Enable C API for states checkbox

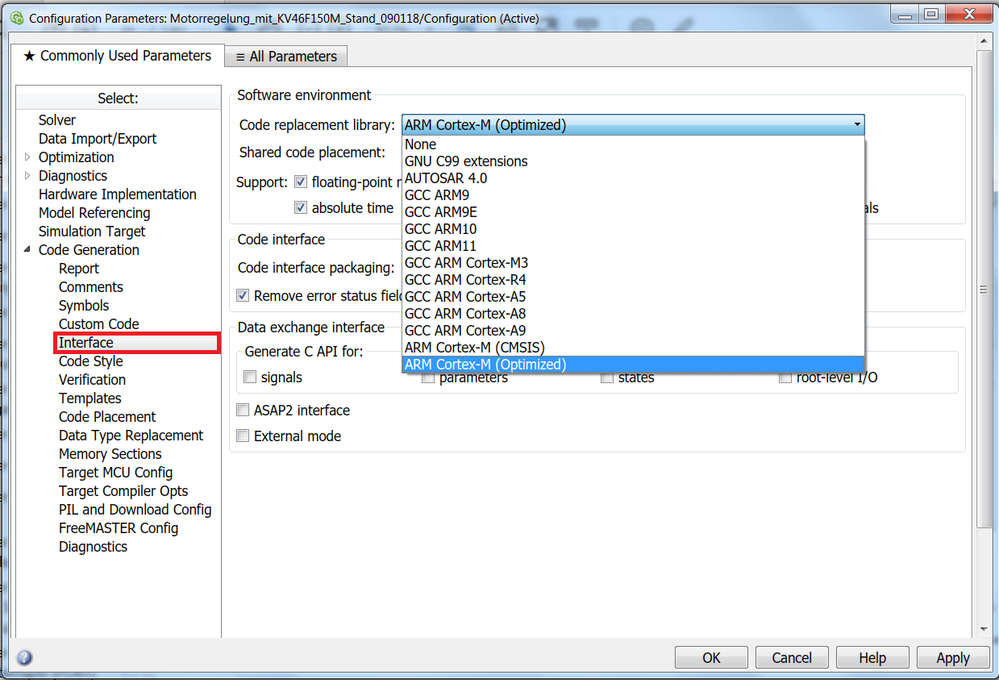pos(607,378)
